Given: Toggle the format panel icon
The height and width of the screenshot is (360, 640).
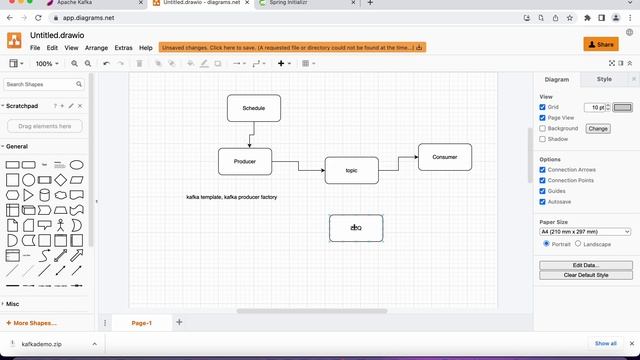Looking at the screenshot, I should [621, 63].
